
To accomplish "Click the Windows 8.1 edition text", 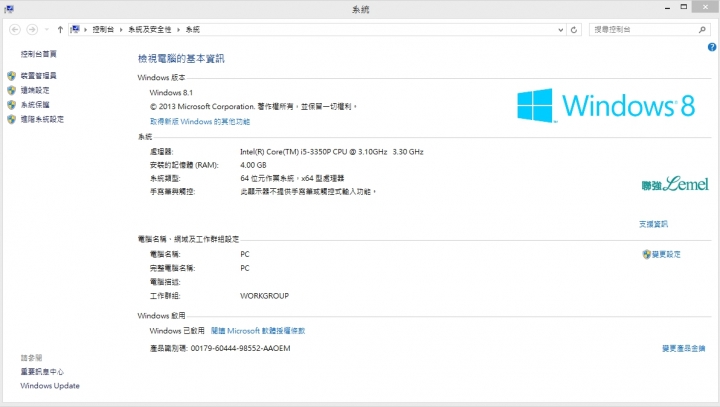I will pos(171,92).
